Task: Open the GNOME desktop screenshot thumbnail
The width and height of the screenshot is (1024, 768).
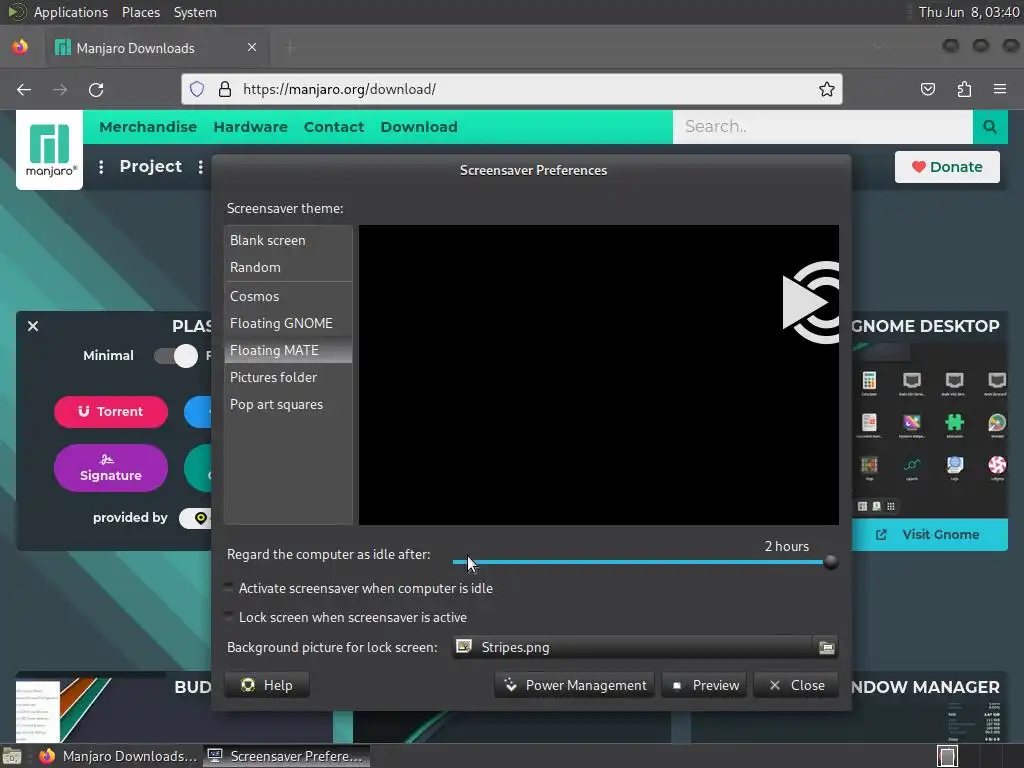Action: pyautogui.click(x=929, y=430)
